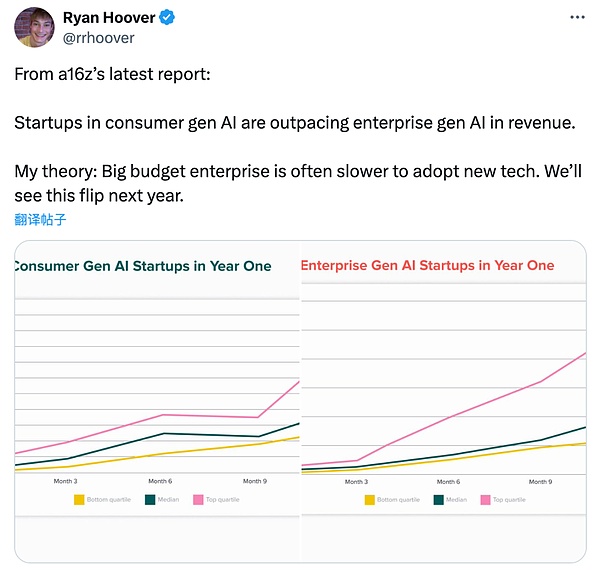Click dark green Median swatch in Consumer chart

tap(150, 499)
